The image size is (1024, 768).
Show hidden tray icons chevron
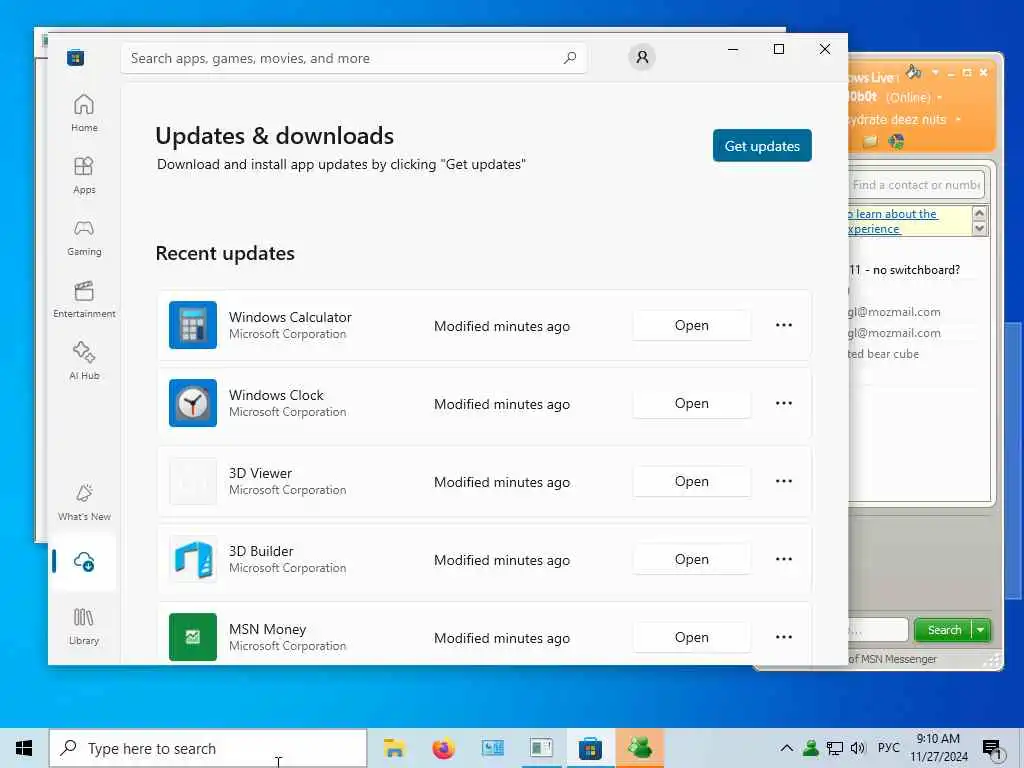coord(787,748)
